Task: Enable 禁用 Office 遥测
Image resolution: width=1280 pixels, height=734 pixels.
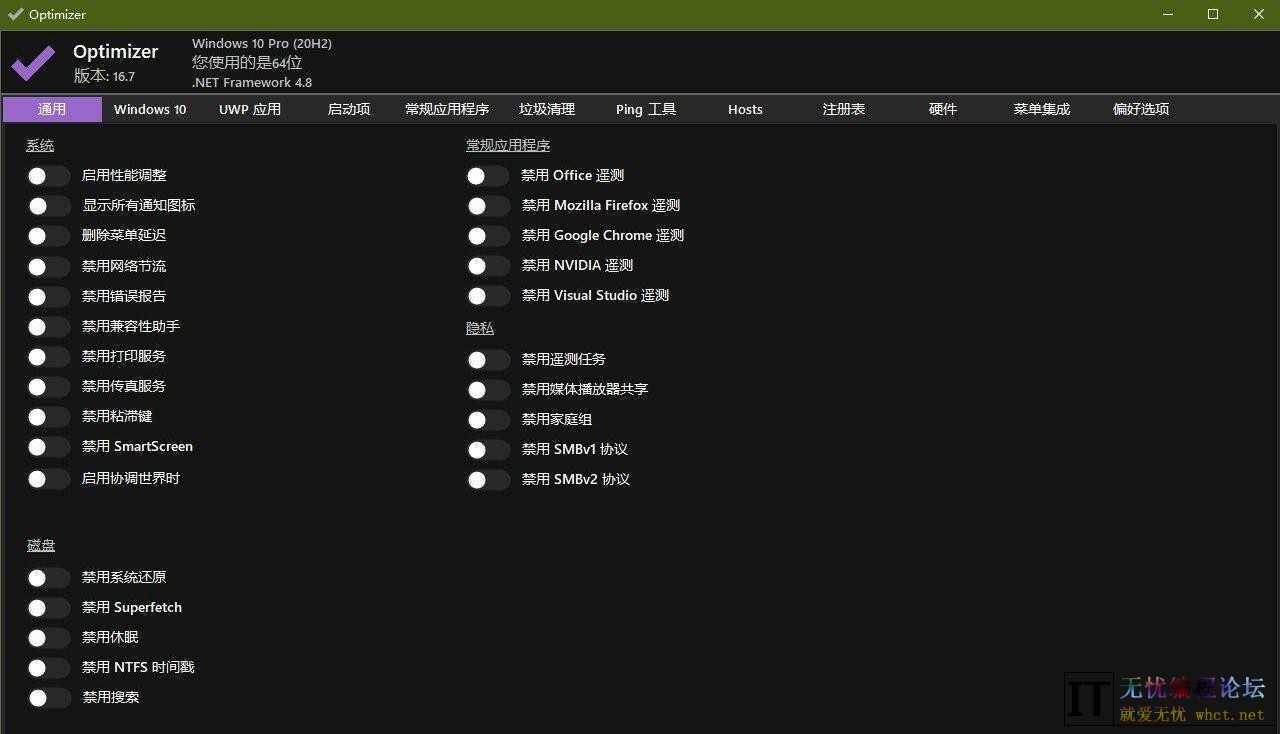Action: (x=487, y=175)
